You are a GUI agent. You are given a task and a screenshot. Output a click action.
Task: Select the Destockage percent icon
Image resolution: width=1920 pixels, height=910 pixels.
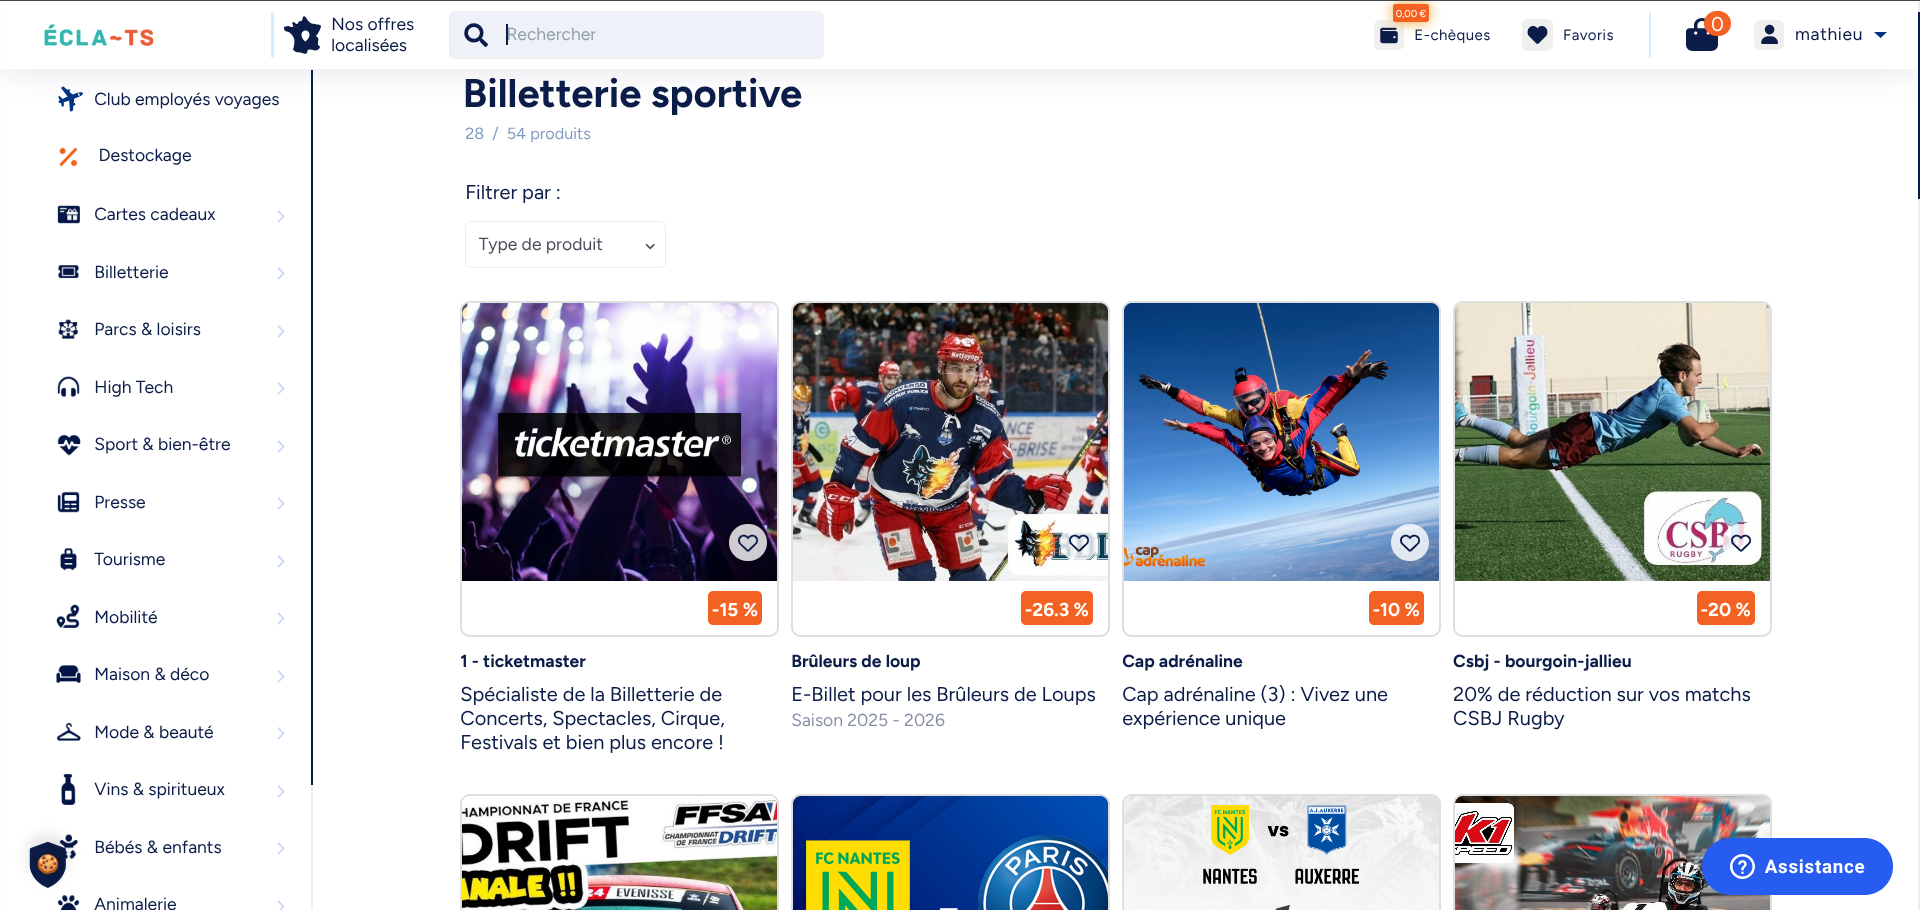tap(68, 156)
